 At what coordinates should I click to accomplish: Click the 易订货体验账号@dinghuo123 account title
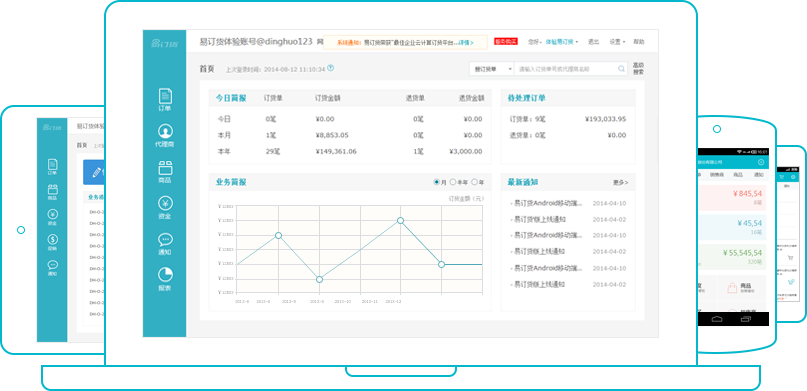[256, 42]
